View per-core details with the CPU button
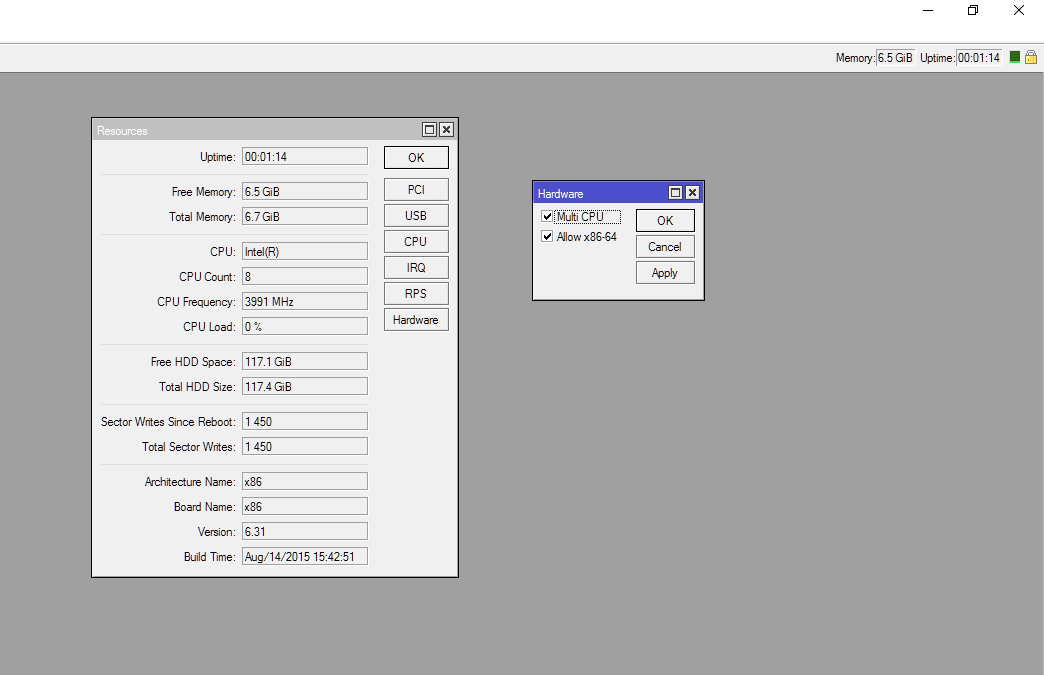The width and height of the screenshot is (1044, 675). [x=416, y=241]
